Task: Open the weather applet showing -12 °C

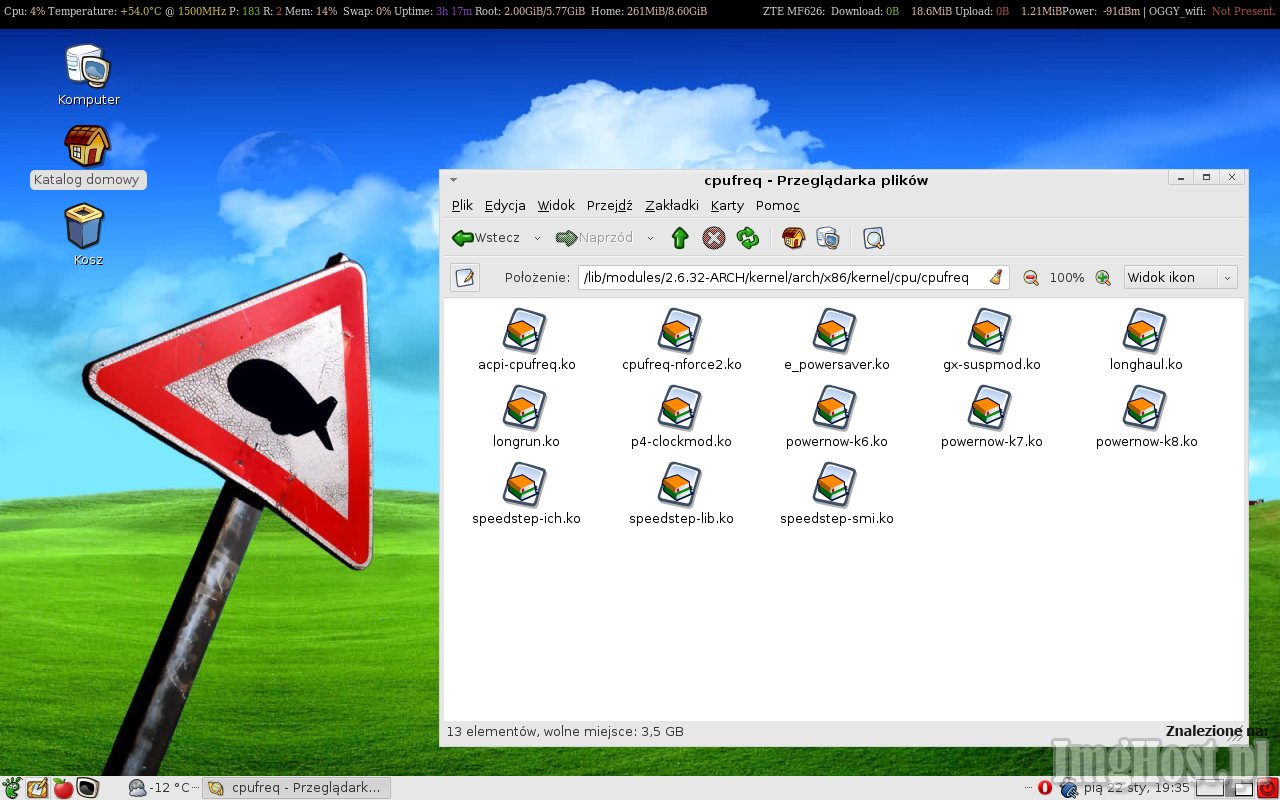Action: click(x=160, y=788)
